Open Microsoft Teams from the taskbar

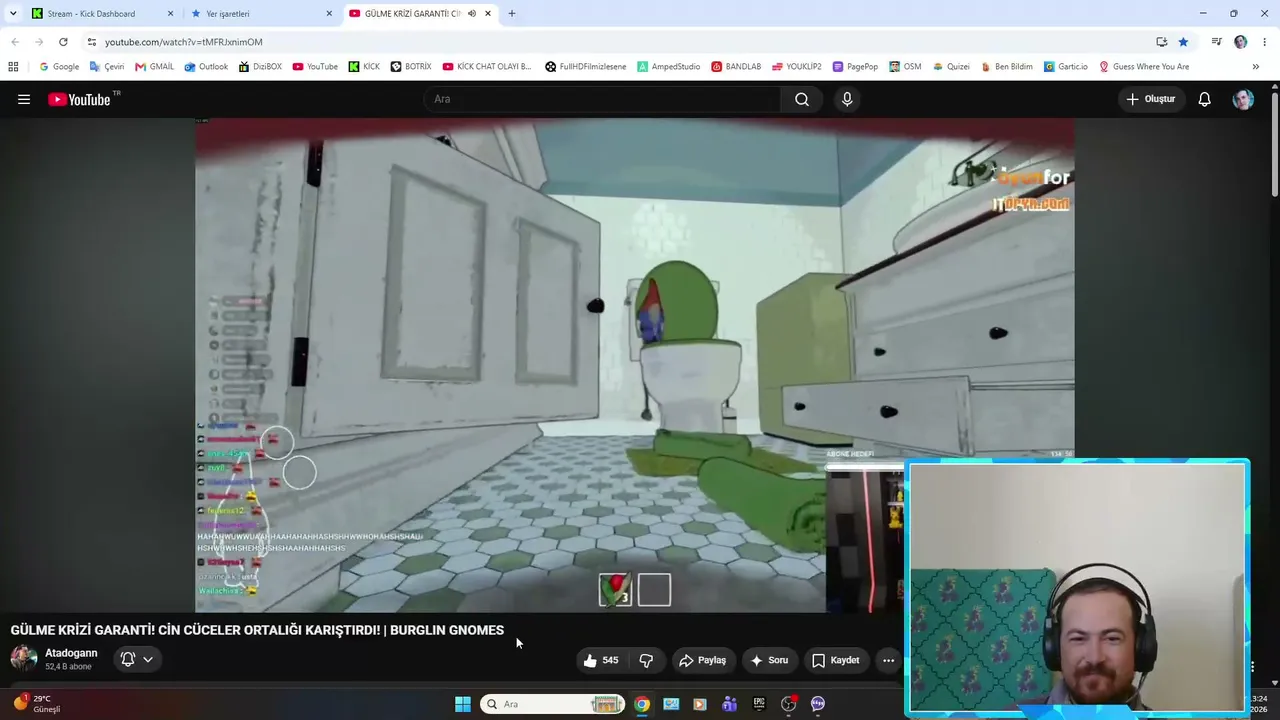[x=730, y=704]
